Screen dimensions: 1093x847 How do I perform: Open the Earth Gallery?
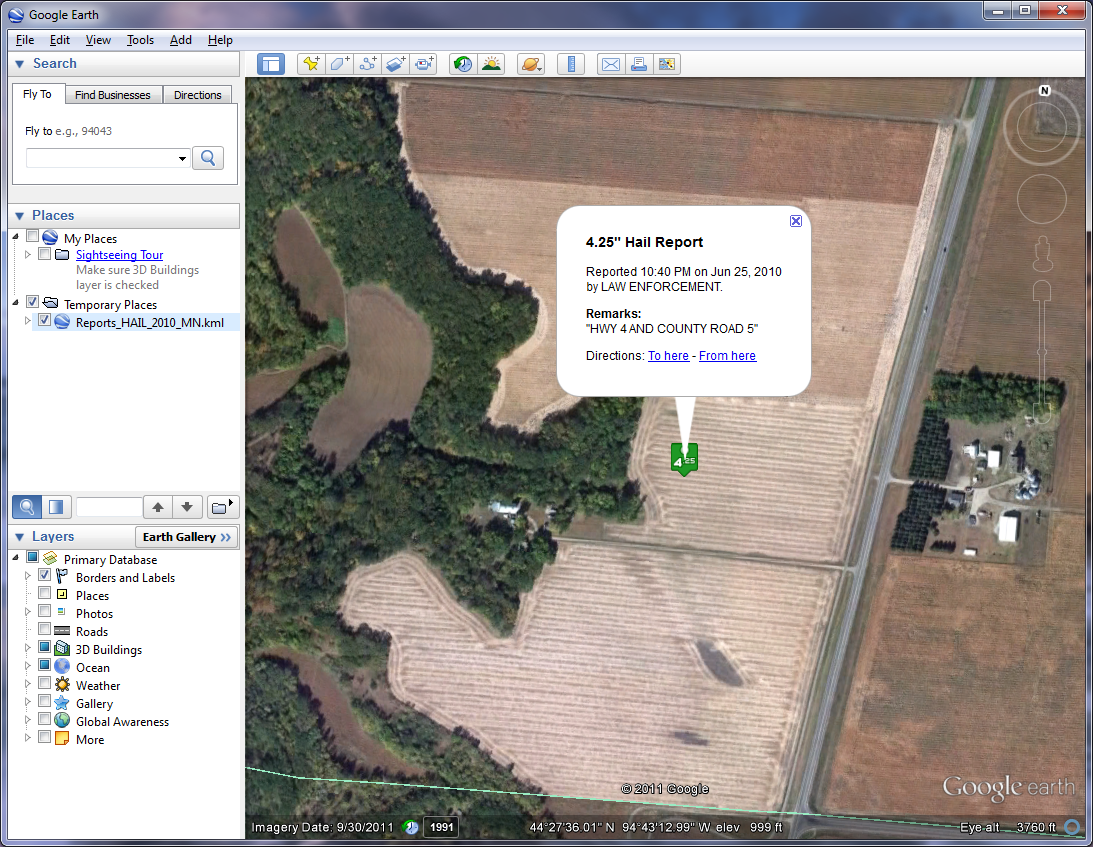coord(186,537)
